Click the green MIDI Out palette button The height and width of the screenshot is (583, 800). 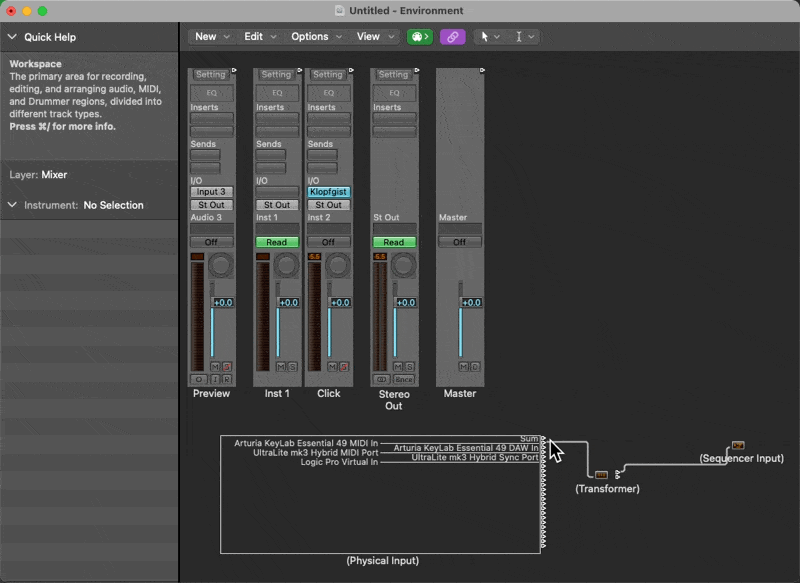click(419, 37)
